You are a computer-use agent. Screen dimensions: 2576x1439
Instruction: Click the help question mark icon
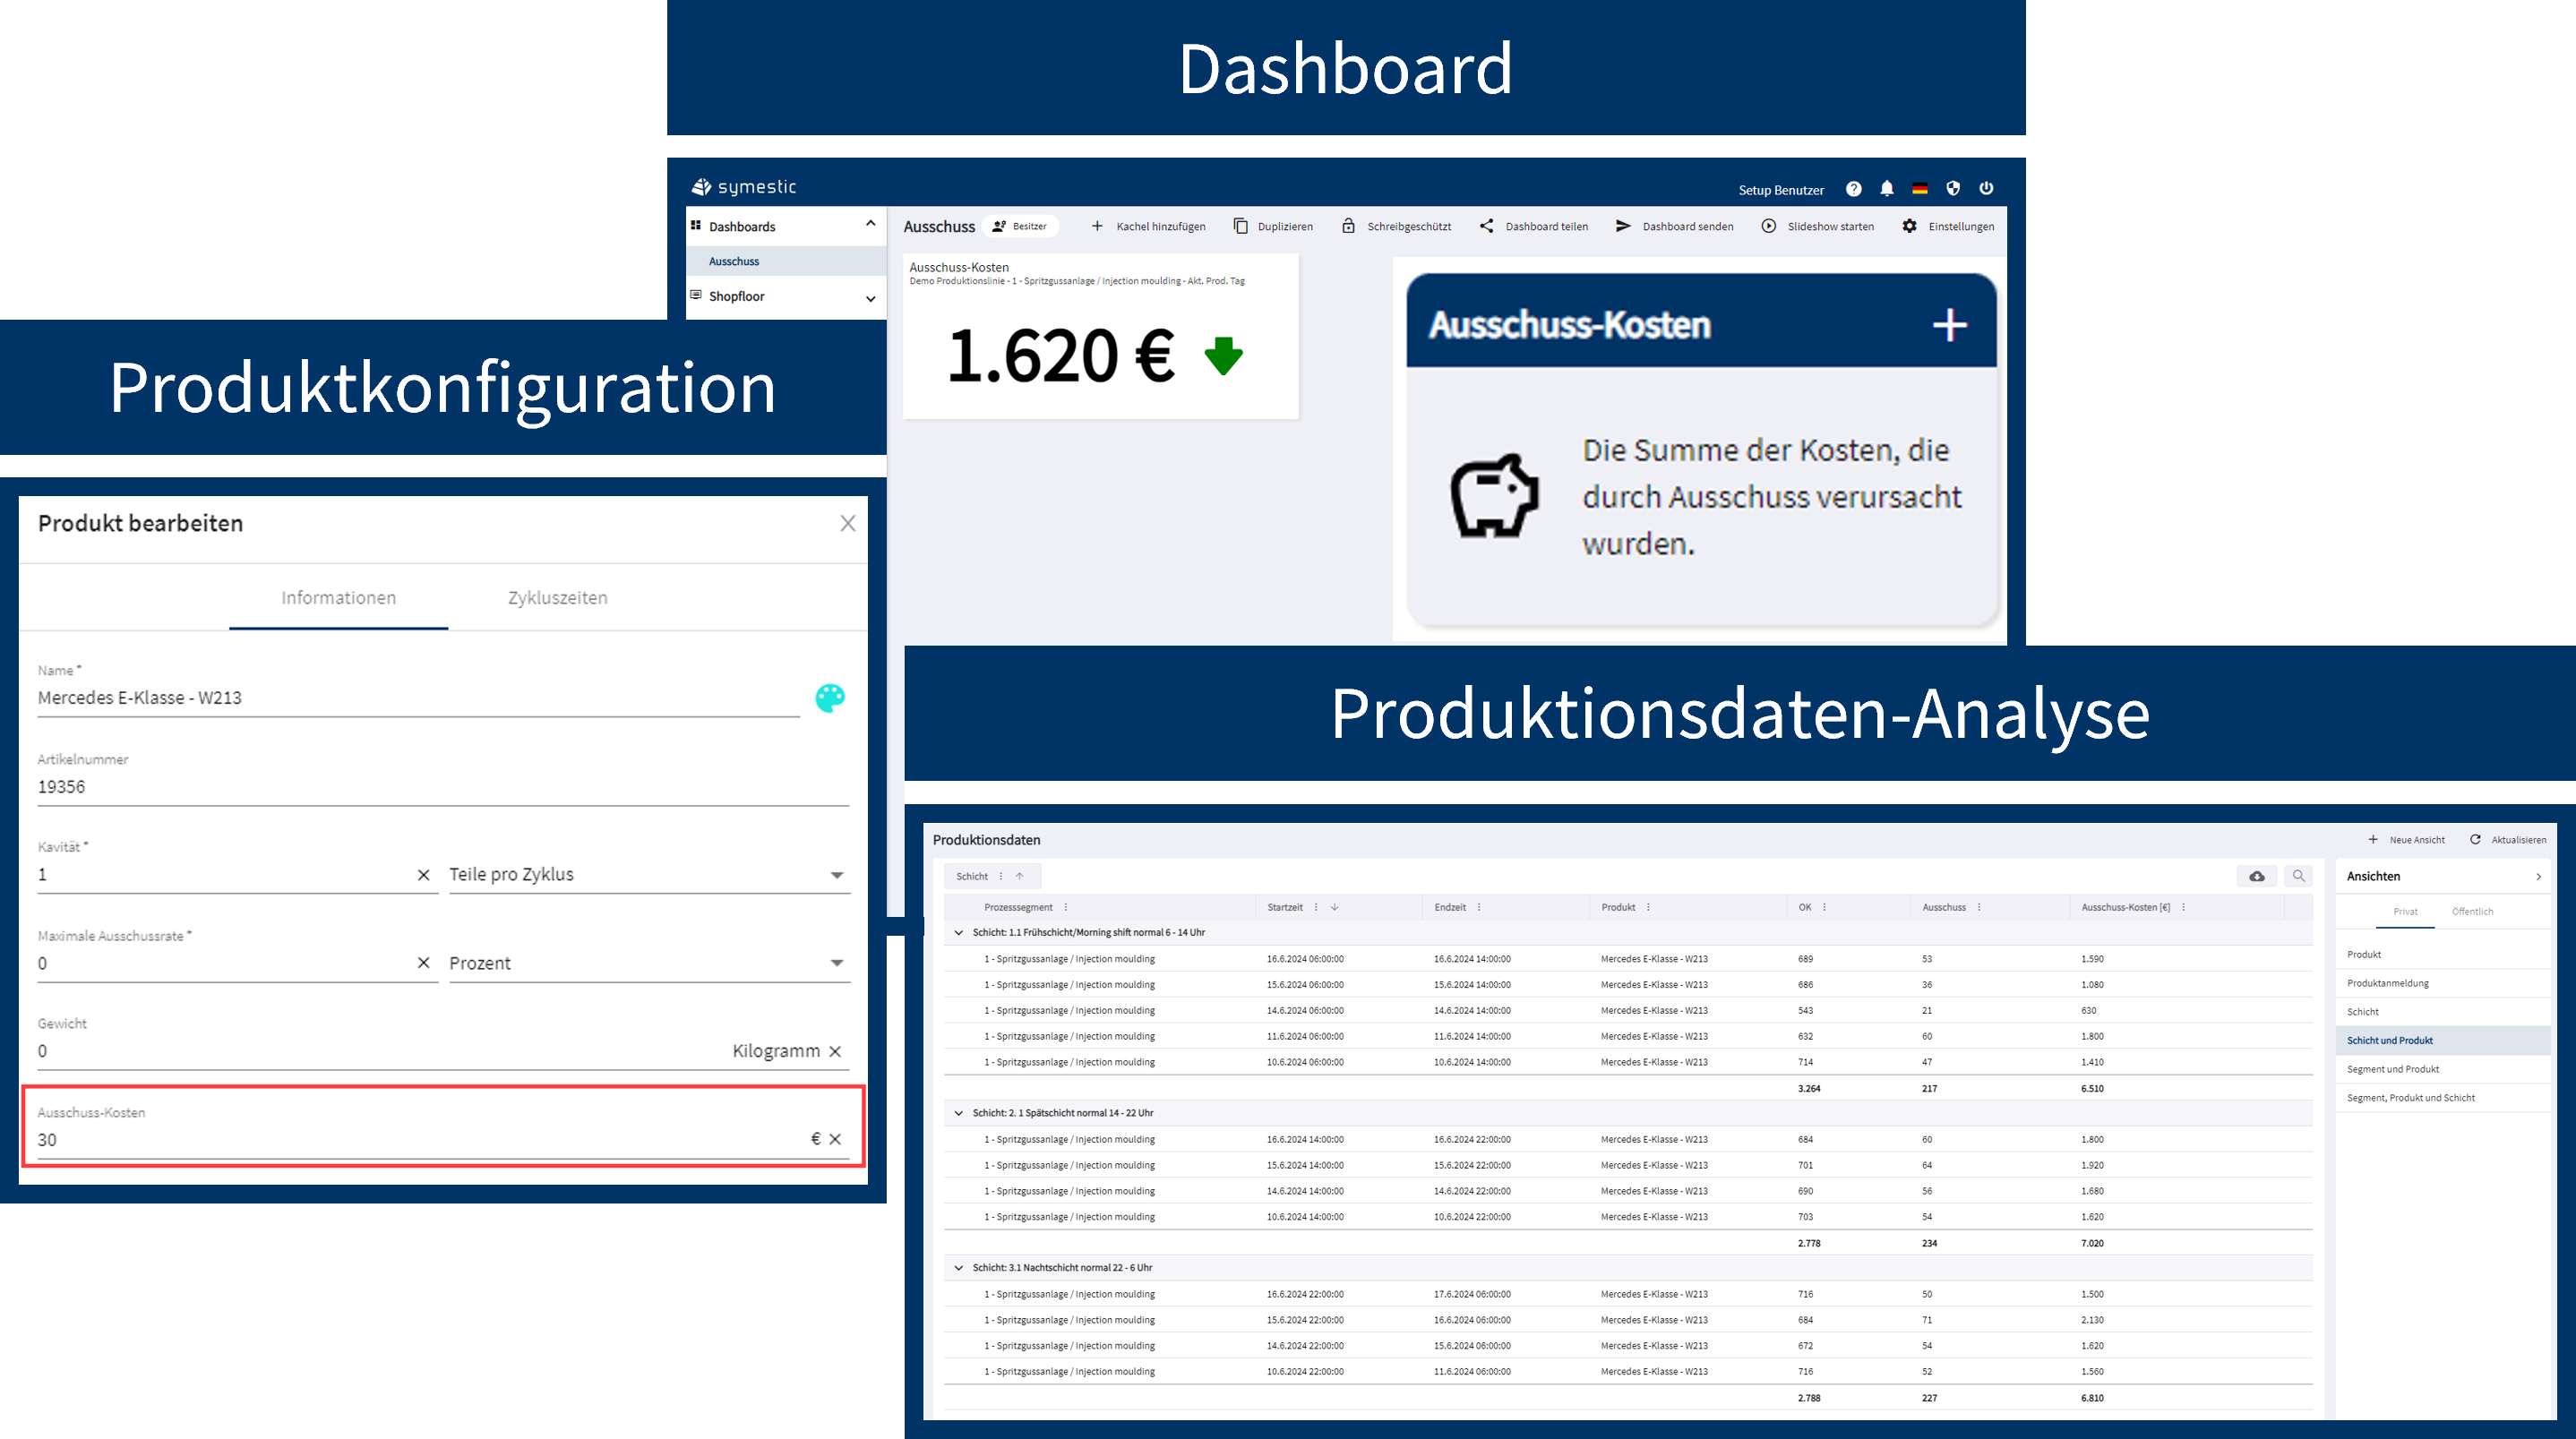[x=1853, y=189]
